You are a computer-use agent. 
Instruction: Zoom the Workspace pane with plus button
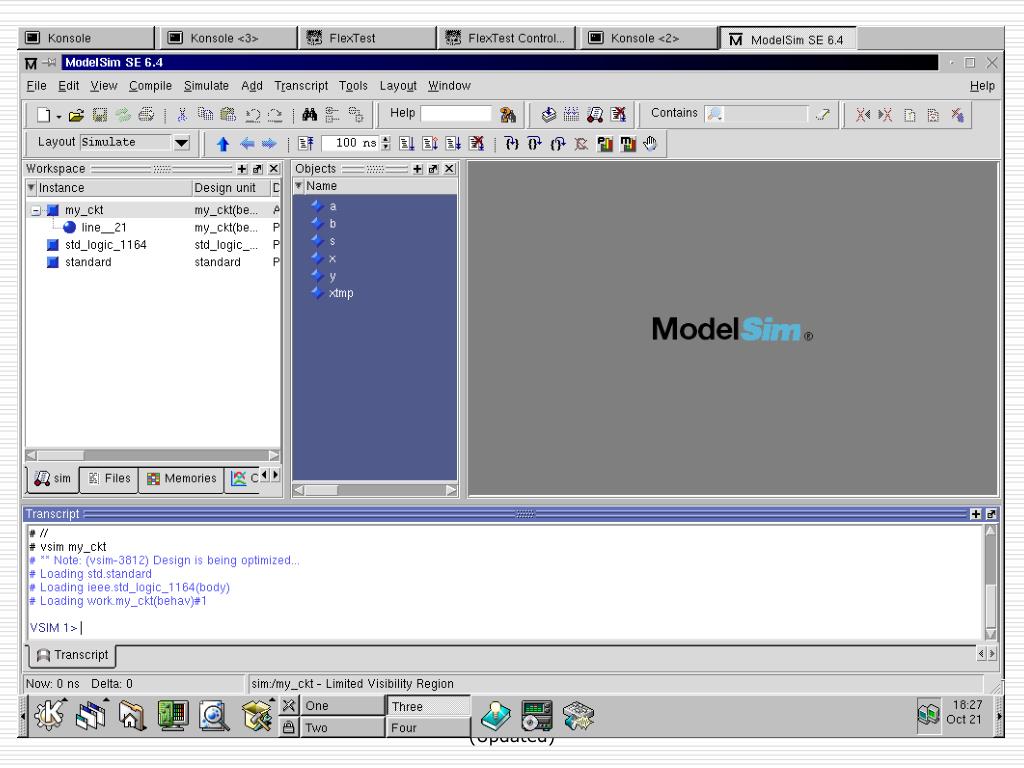pos(242,169)
